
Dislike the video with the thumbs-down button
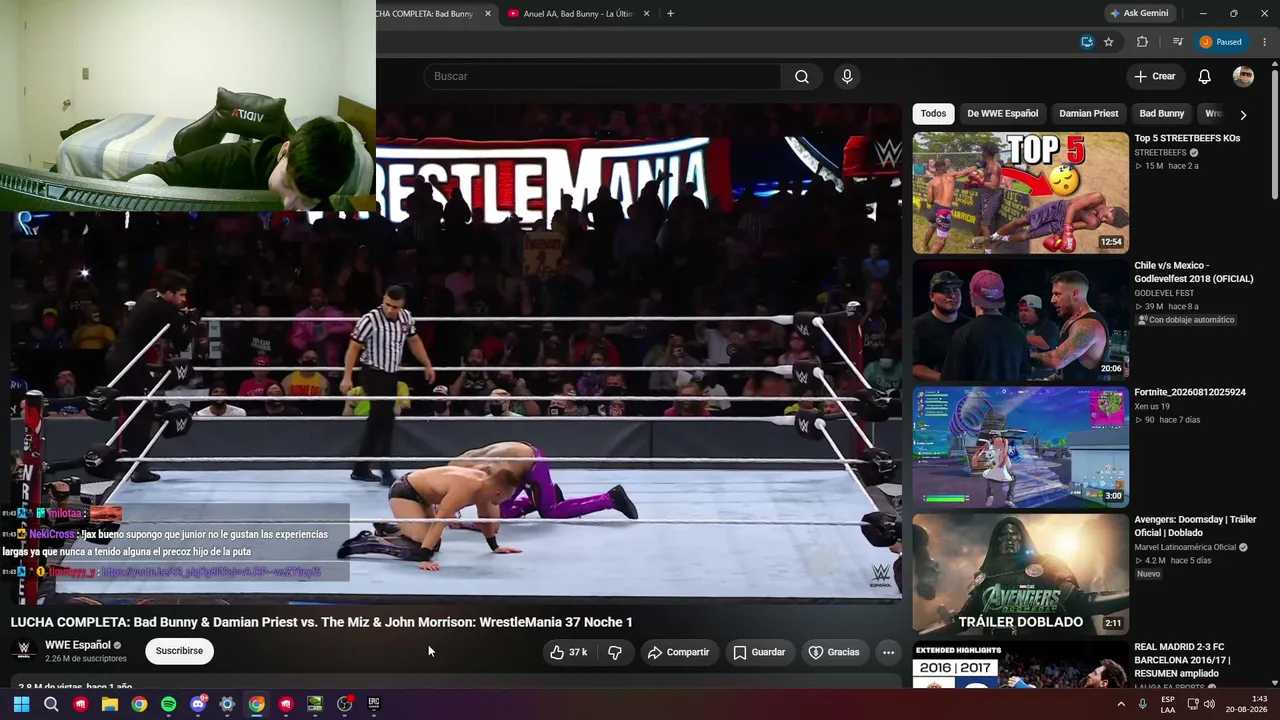click(x=615, y=652)
